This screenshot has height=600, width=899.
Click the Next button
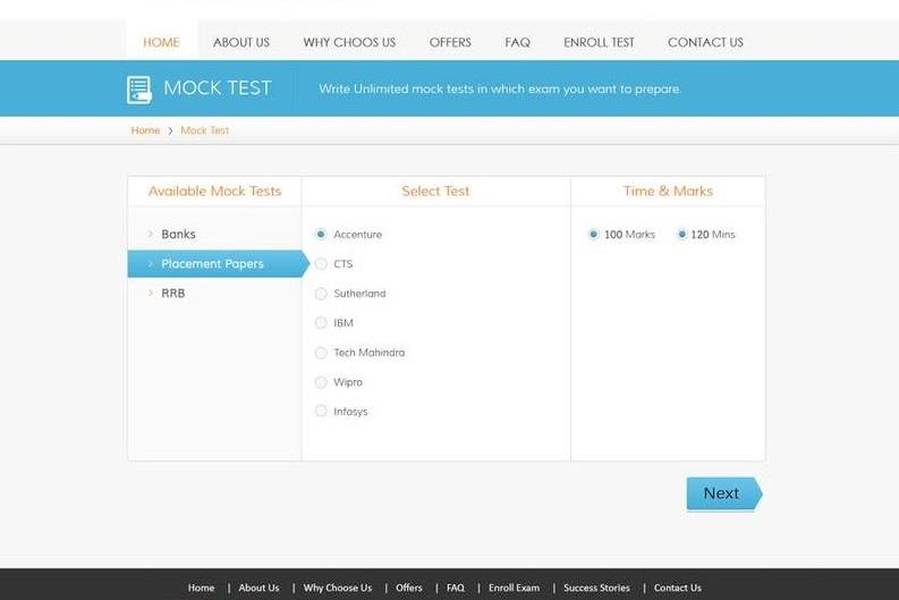point(722,493)
